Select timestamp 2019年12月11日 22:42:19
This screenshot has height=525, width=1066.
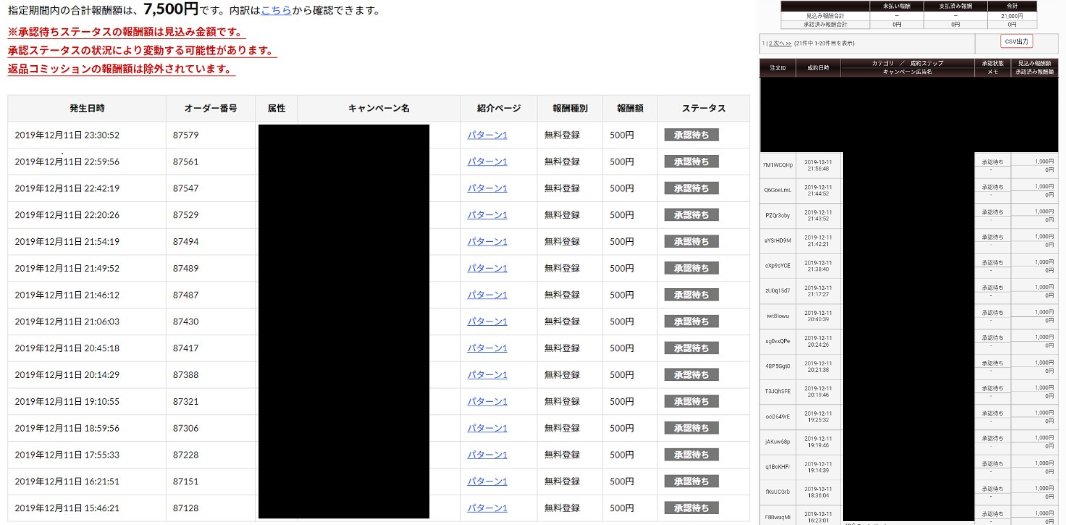(x=67, y=188)
